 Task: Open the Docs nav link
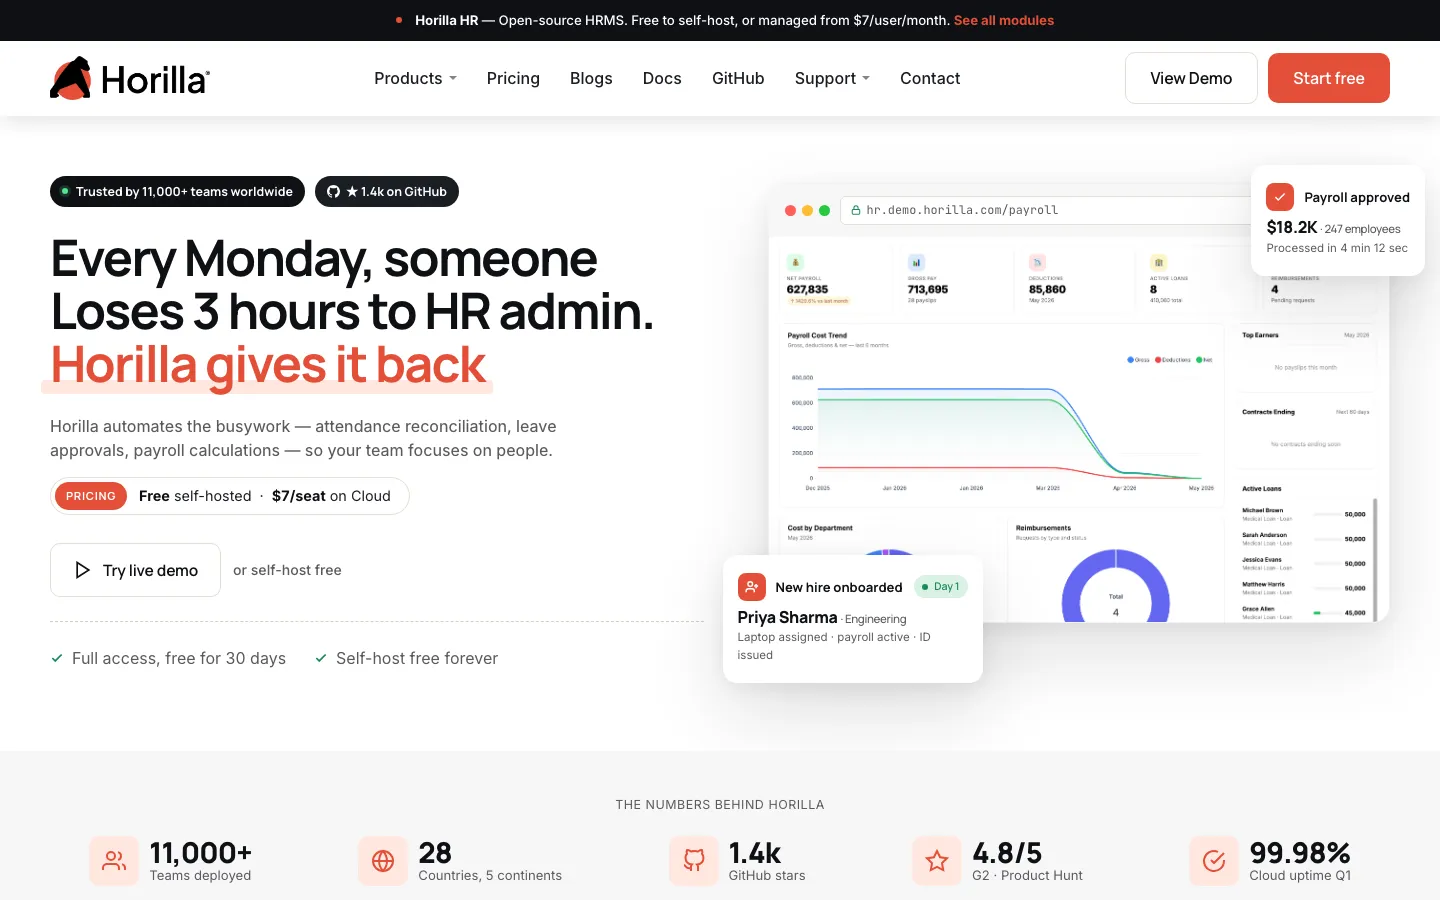click(662, 78)
